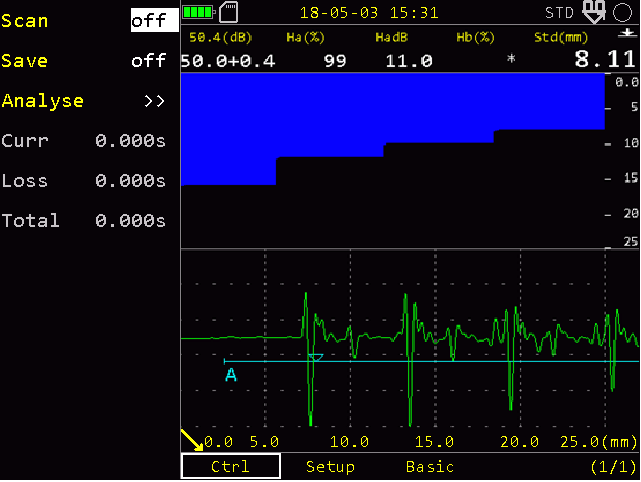The height and width of the screenshot is (482, 641).
Task: Click the 15 tick on depth scale
Action: (x=631, y=178)
